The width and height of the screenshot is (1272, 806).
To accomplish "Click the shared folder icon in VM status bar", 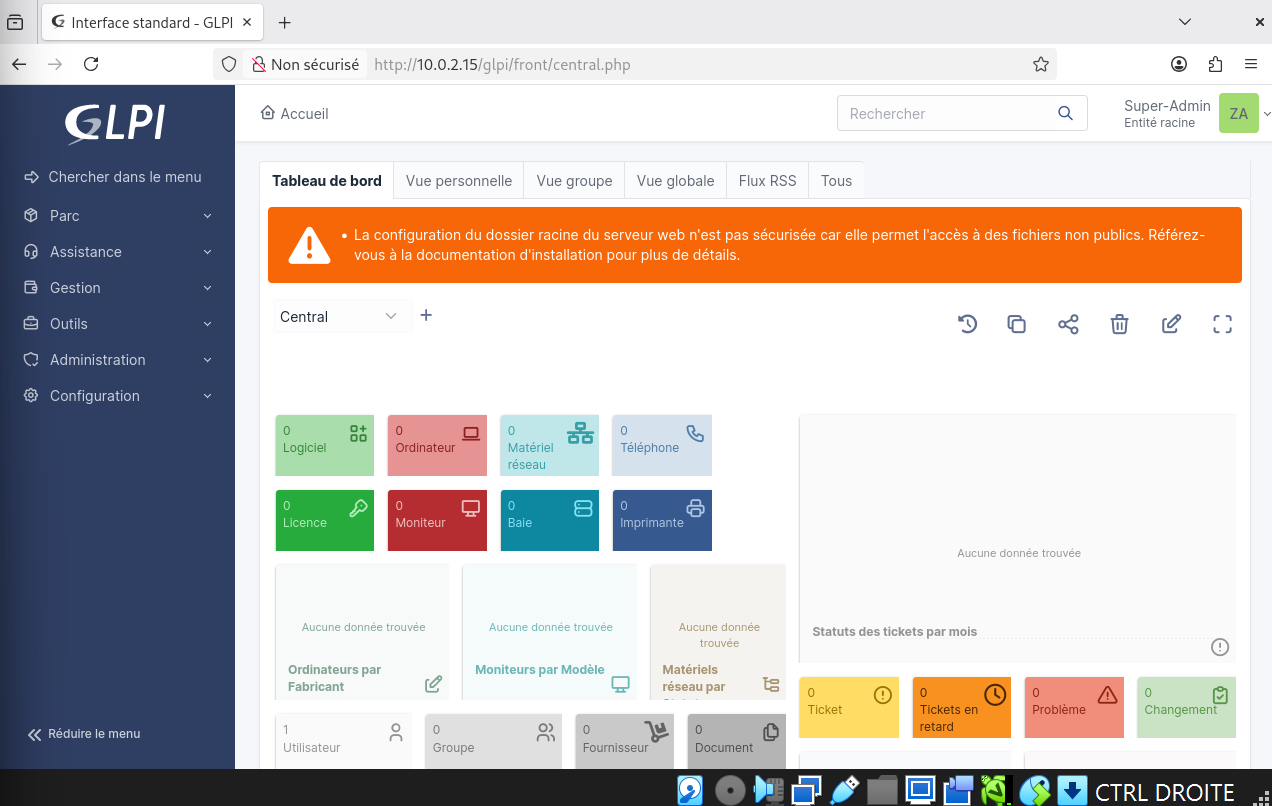I will tap(882, 790).
